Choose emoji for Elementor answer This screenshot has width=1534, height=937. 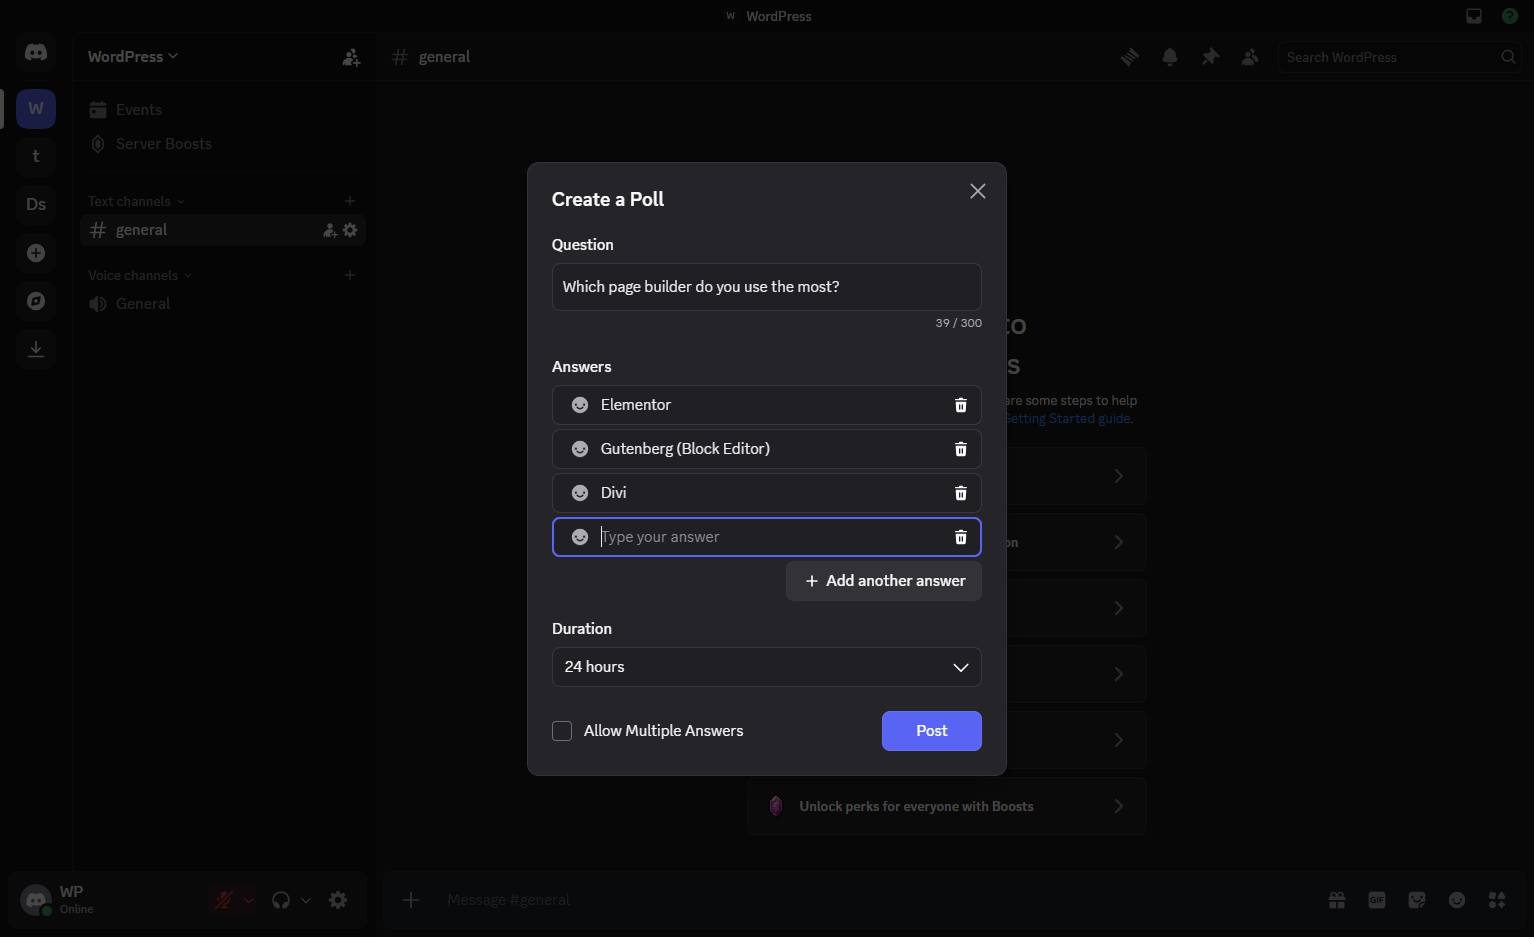(580, 405)
